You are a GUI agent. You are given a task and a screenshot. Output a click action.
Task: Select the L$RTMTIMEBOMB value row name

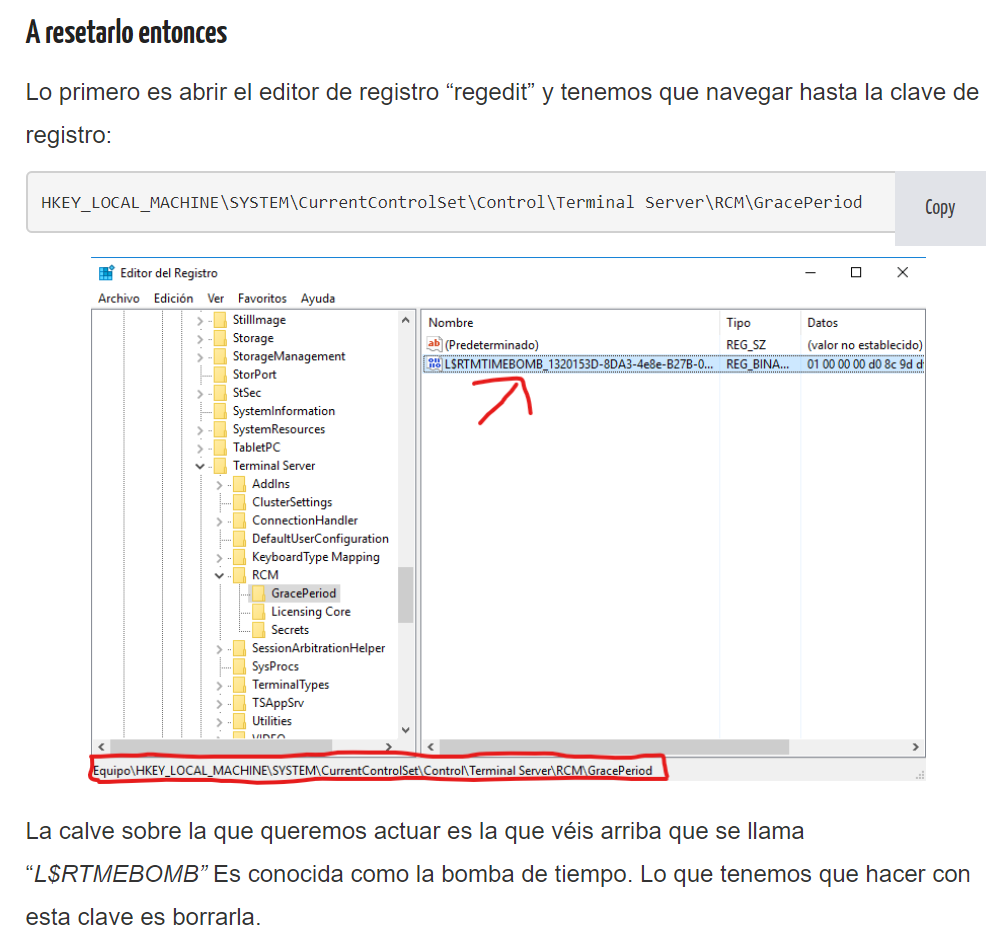pyautogui.click(x=579, y=364)
